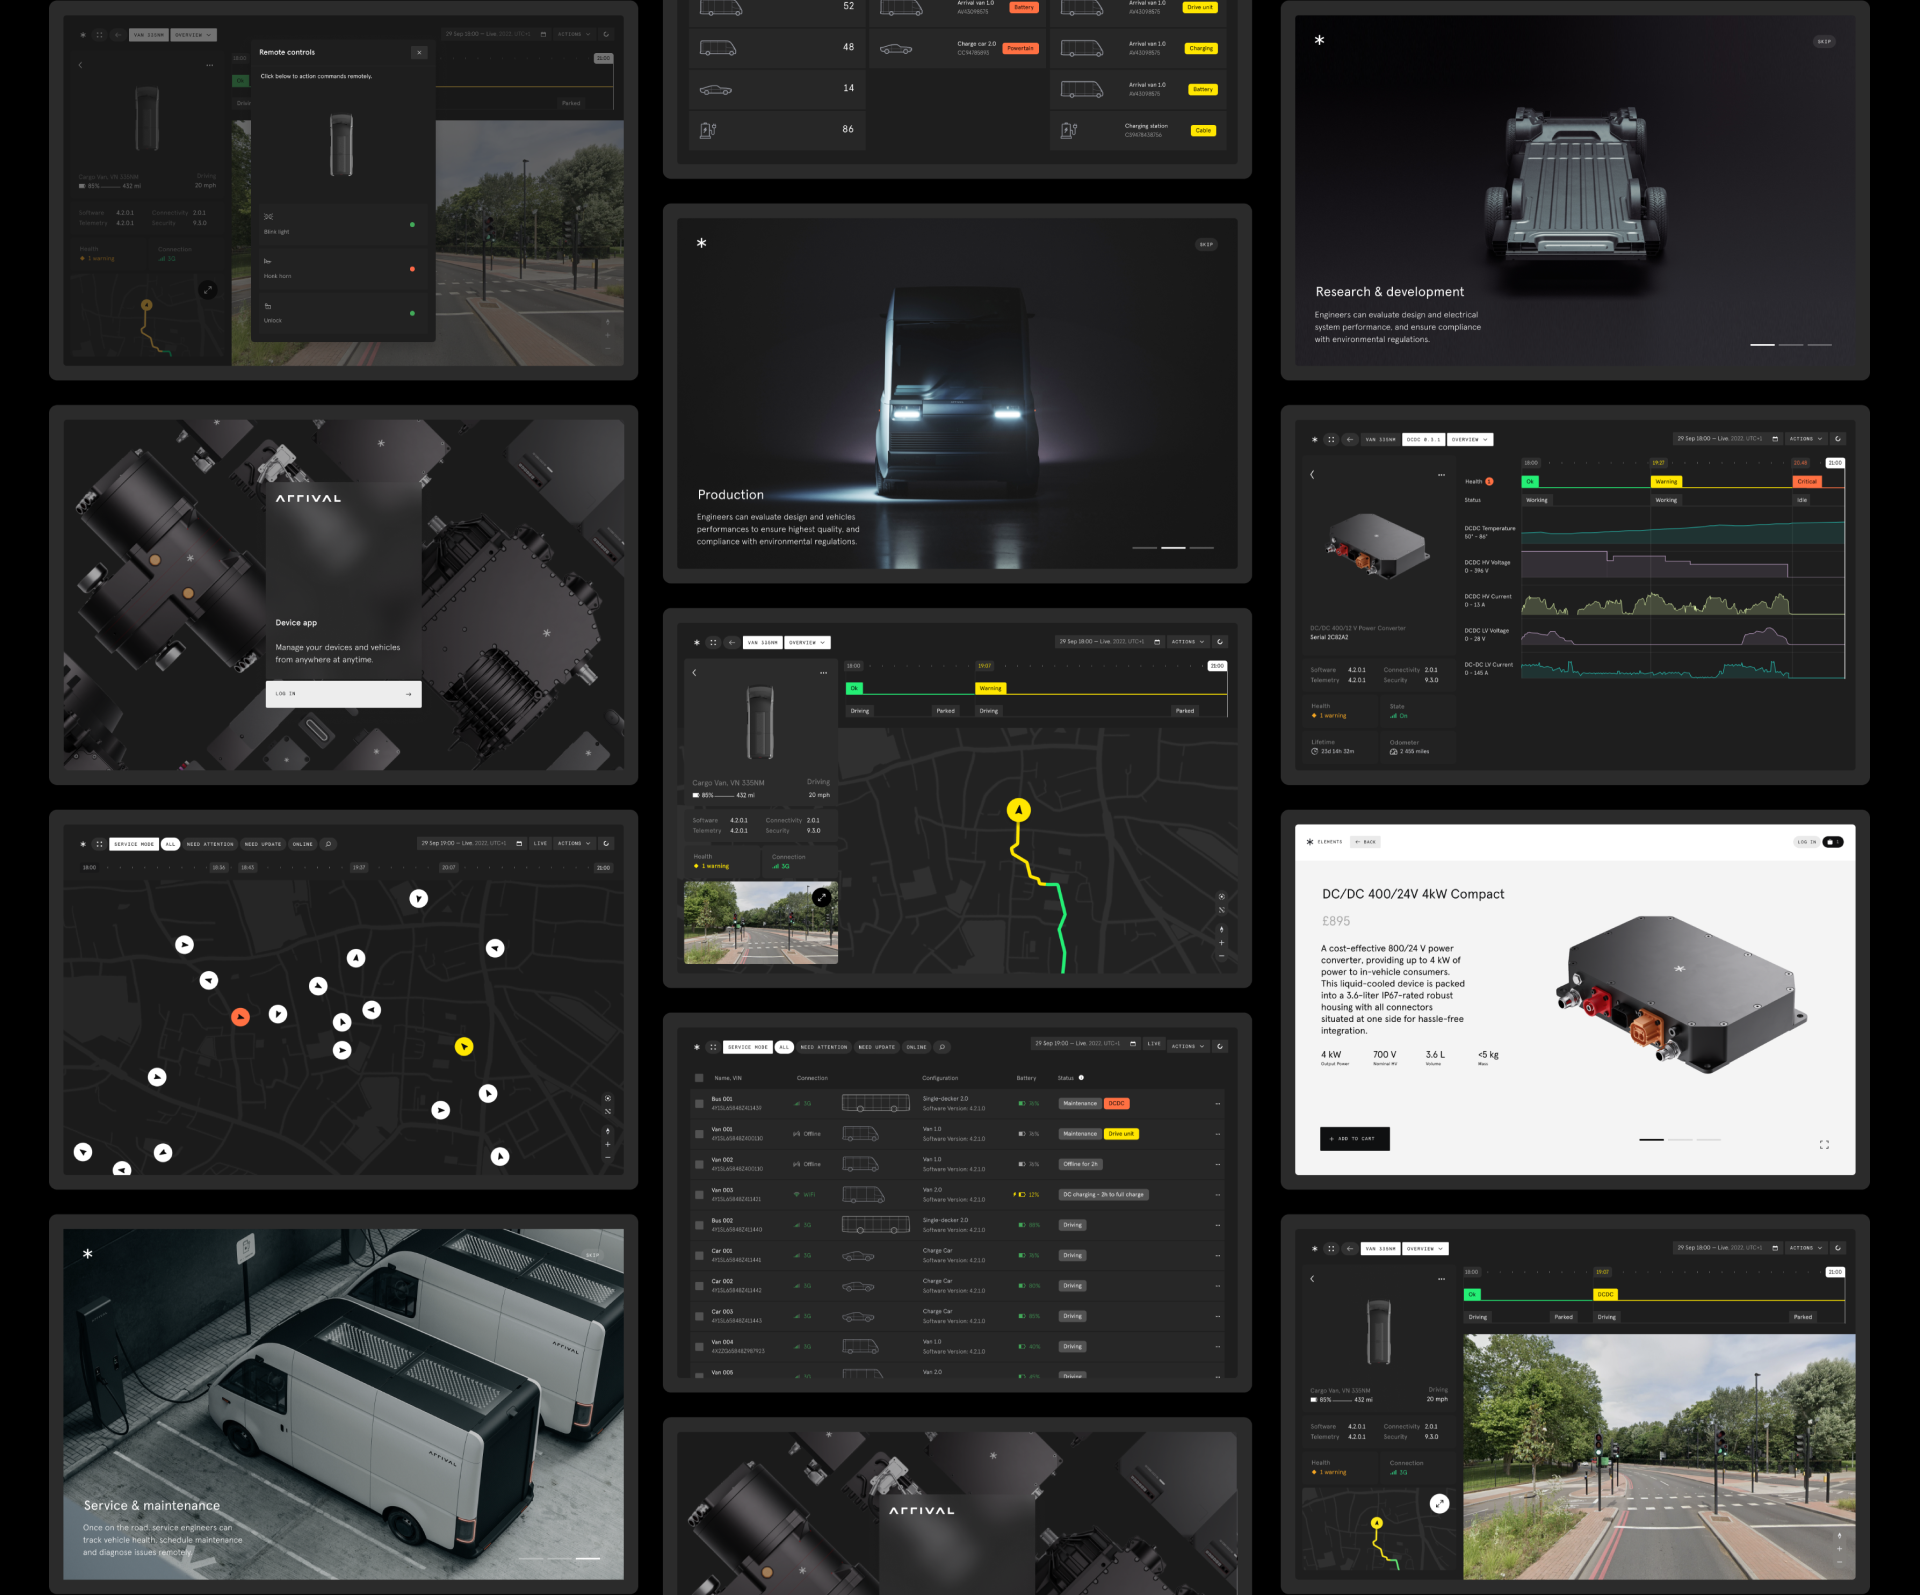Select second carousel indicator on DC/DC product page

tap(1680, 1140)
